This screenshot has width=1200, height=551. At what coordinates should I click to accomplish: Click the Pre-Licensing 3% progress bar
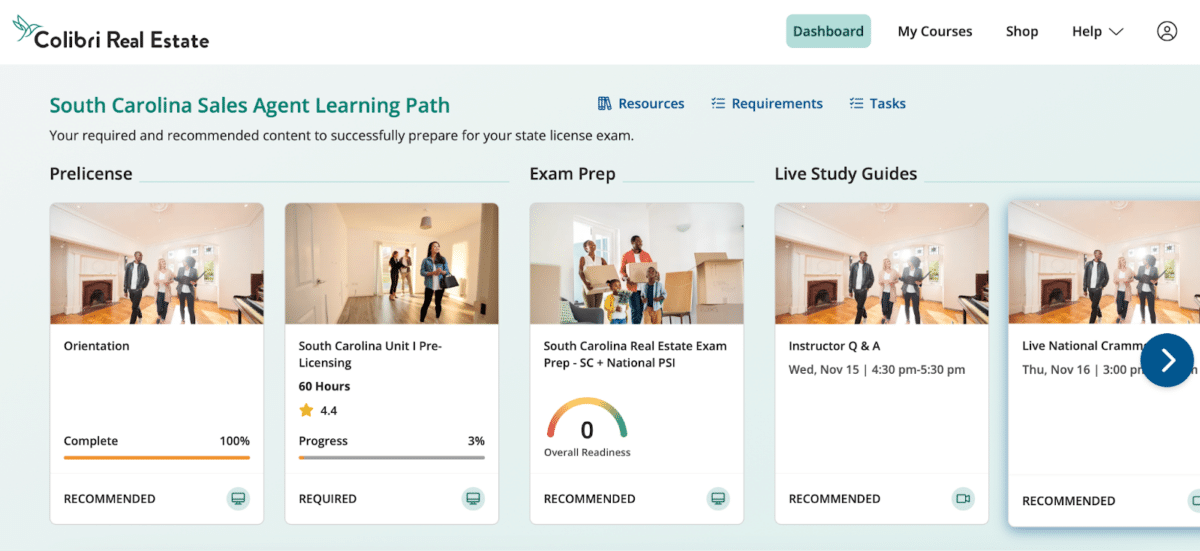pyautogui.click(x=392, y=457)
